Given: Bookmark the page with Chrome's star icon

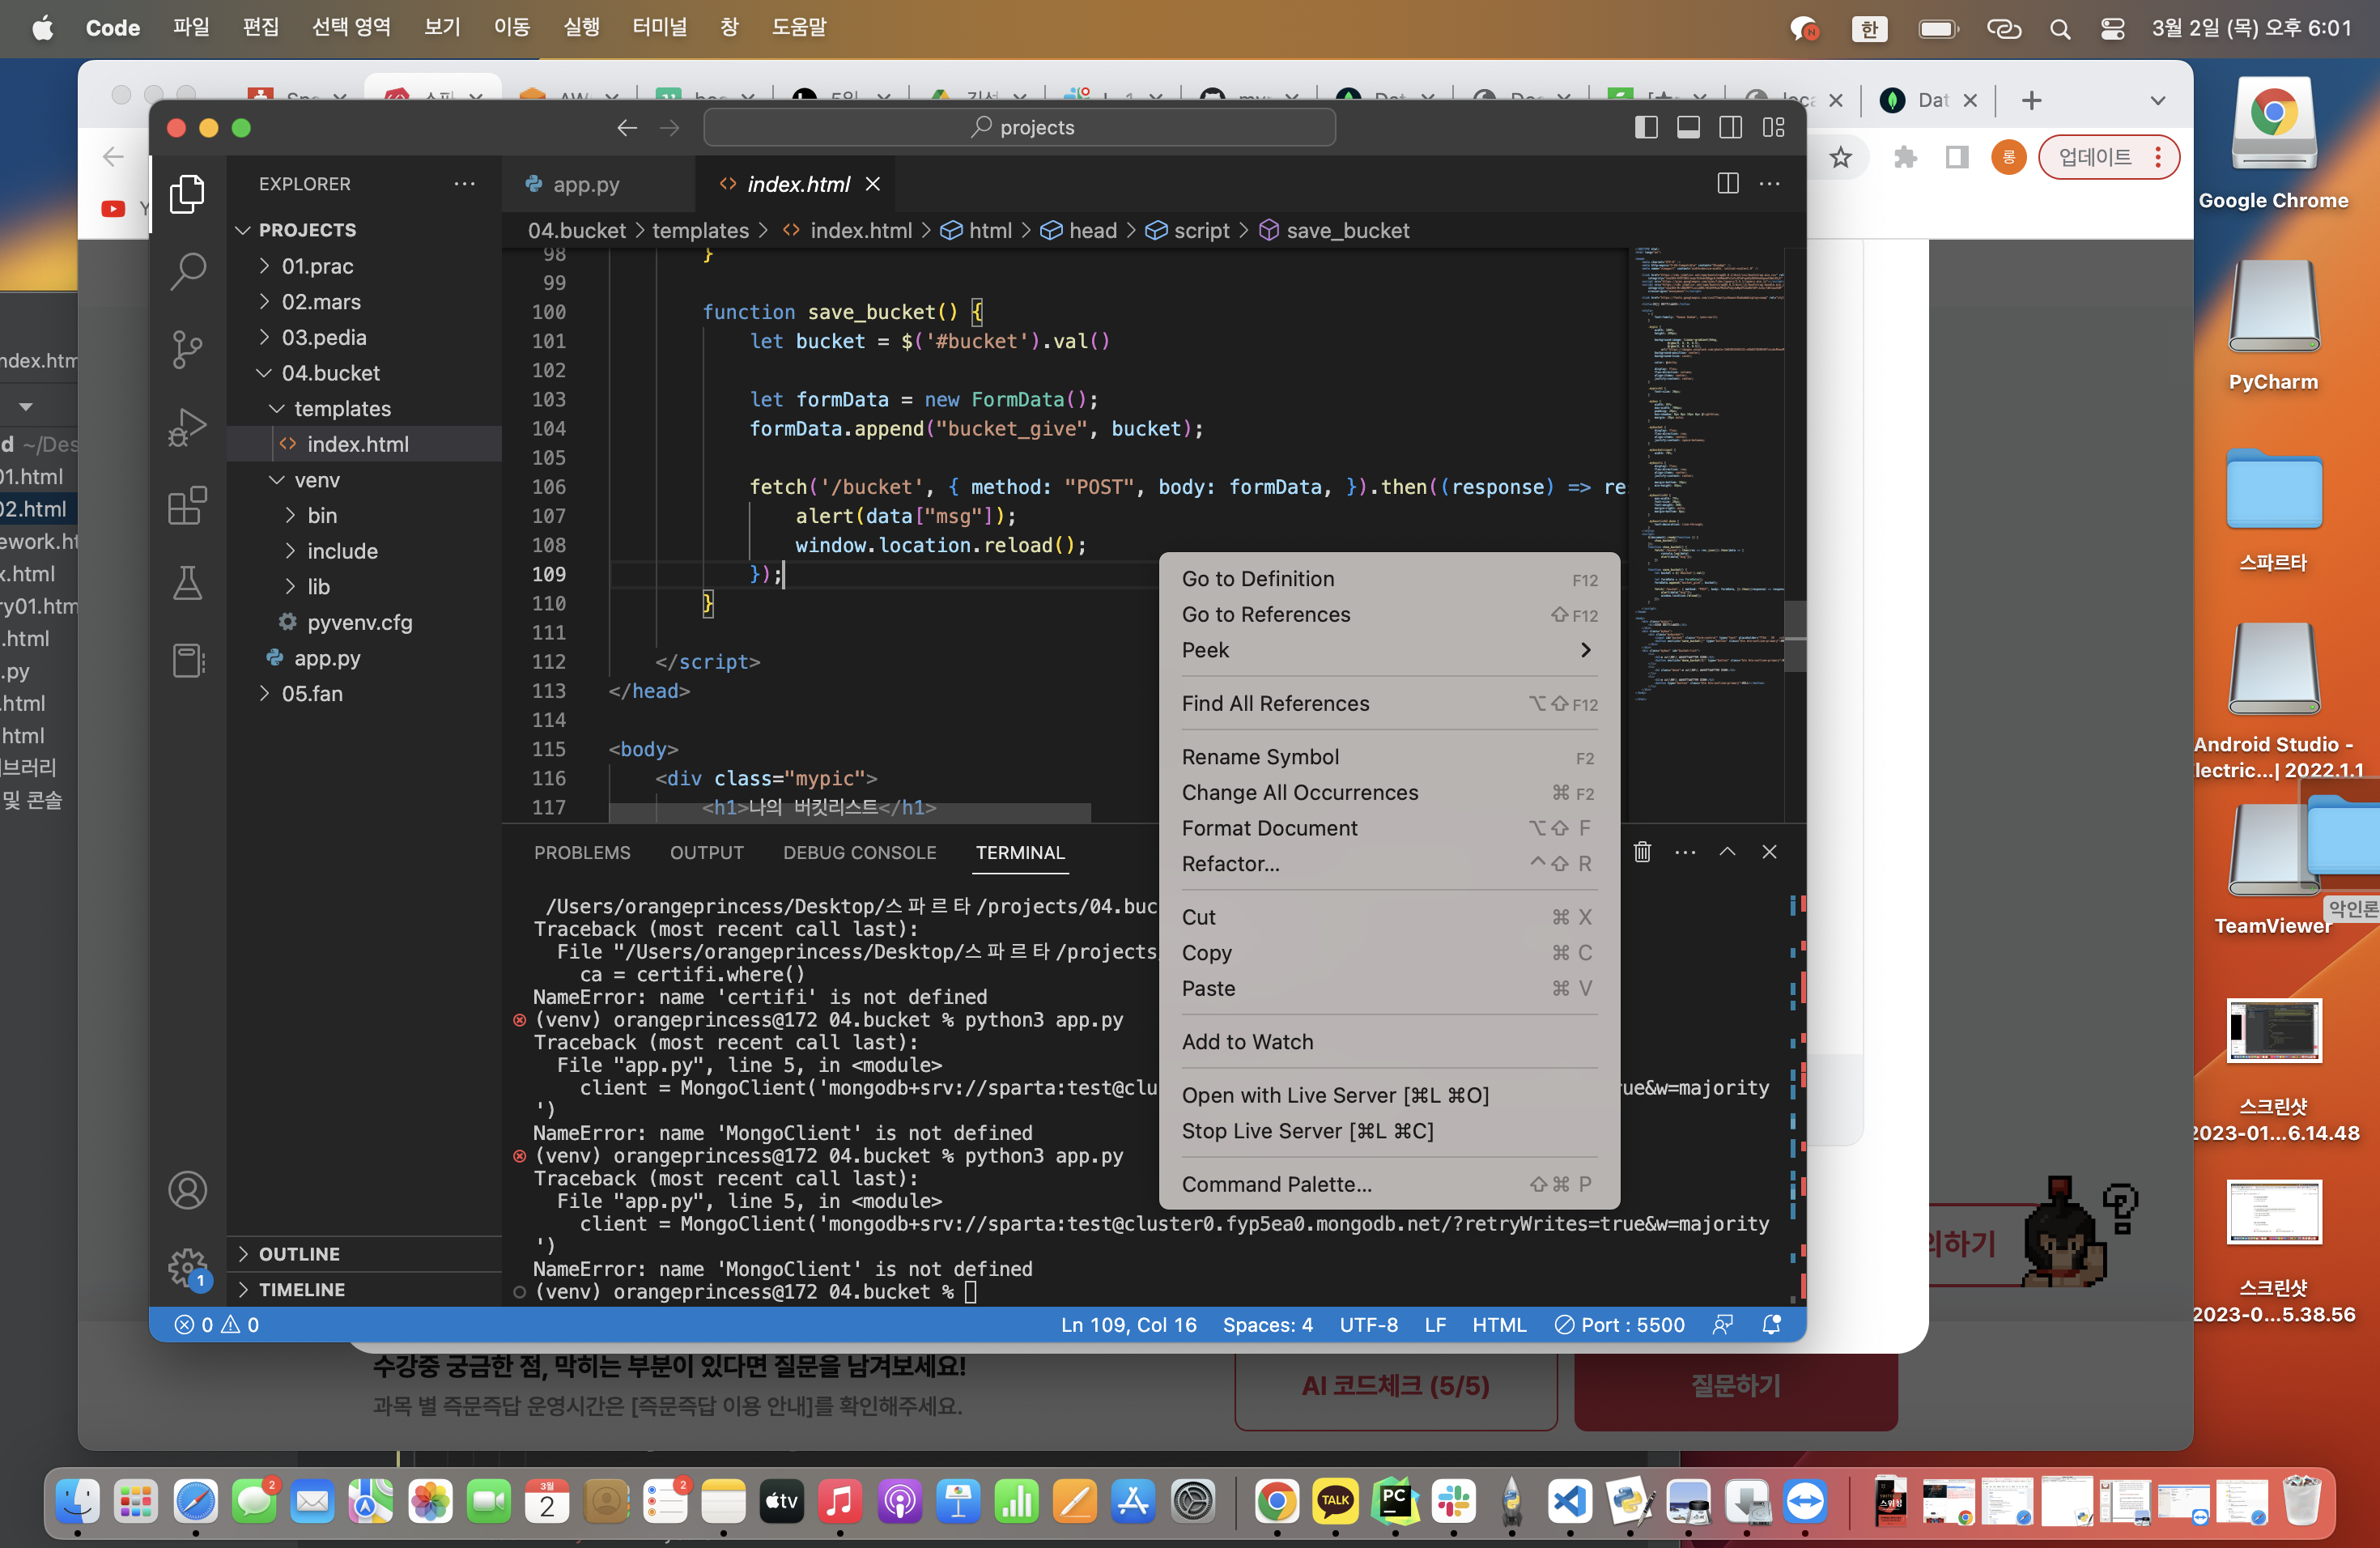Looking at the screenshot, I should tap(1841, 157).
